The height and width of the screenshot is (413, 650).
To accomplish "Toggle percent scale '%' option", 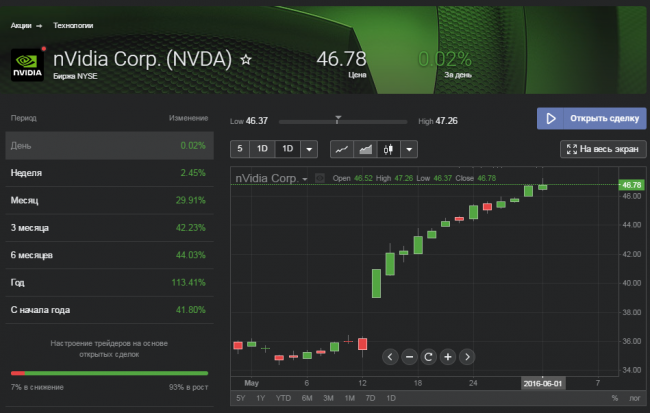I will coord(615,398).
